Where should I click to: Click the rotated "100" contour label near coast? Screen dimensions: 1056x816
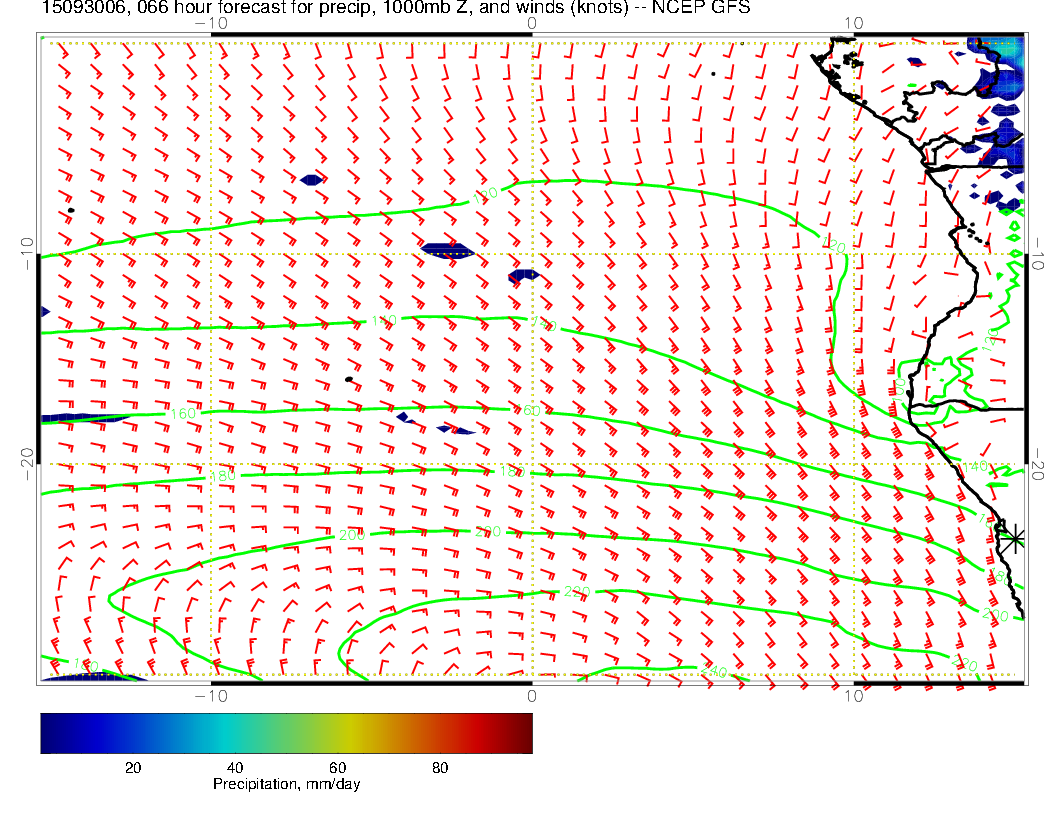pyautogui.click(x=899, y=391)
